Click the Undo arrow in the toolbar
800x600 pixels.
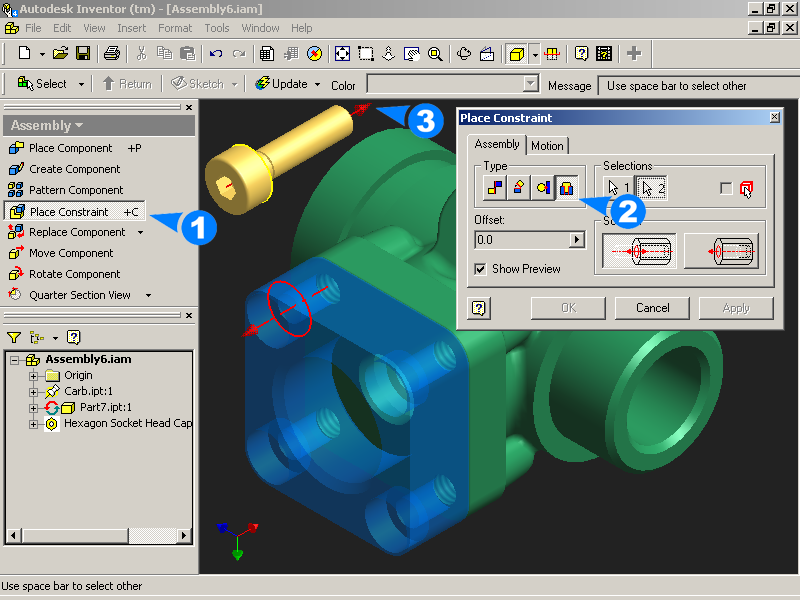point(216,53)
